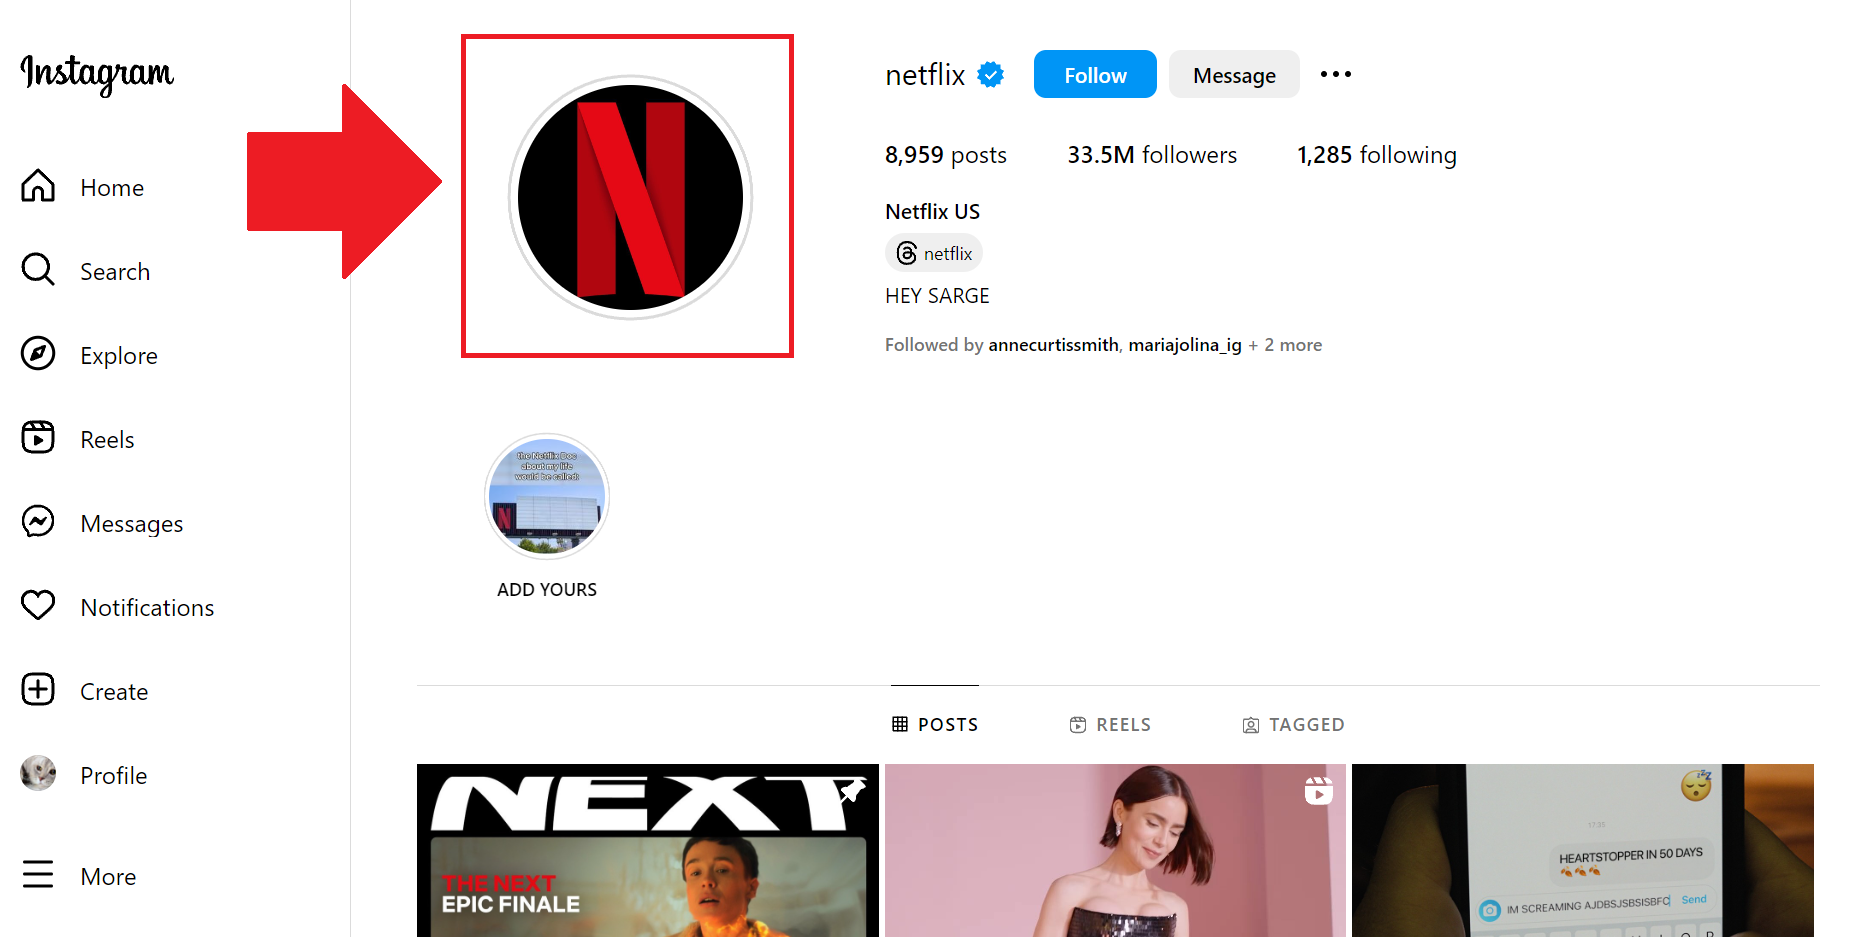The width and height of the screenshot is (1874, 937).
Task: Open the pink background woman post
Action: tap(1115, 851)
